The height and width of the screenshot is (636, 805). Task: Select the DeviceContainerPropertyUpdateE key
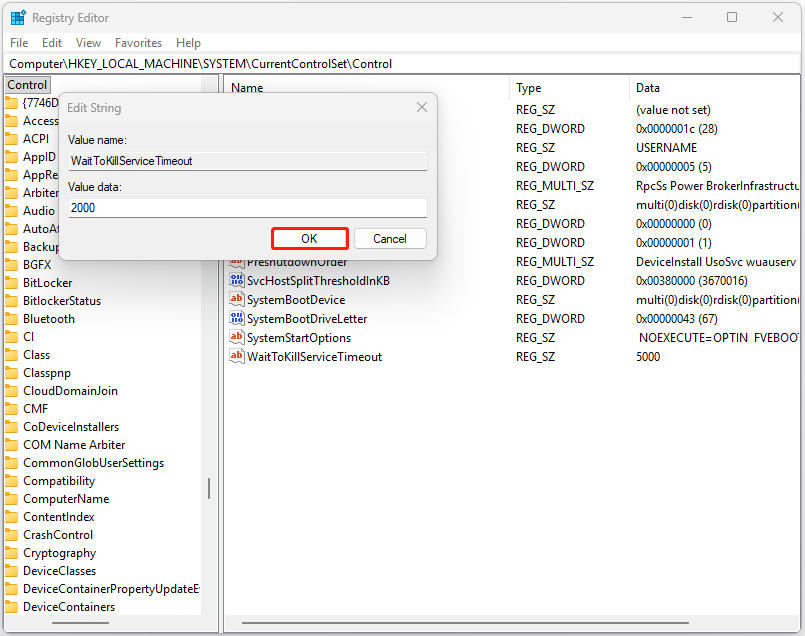tap(111, 589)
